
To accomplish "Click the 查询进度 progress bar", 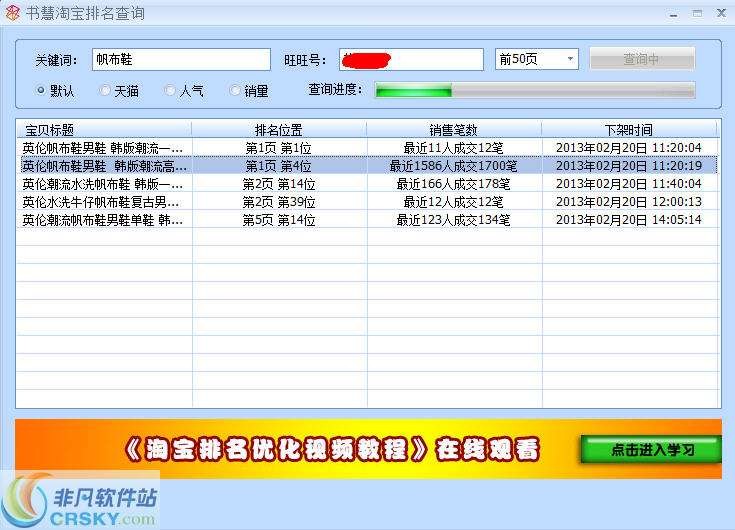I will [535, 90].
